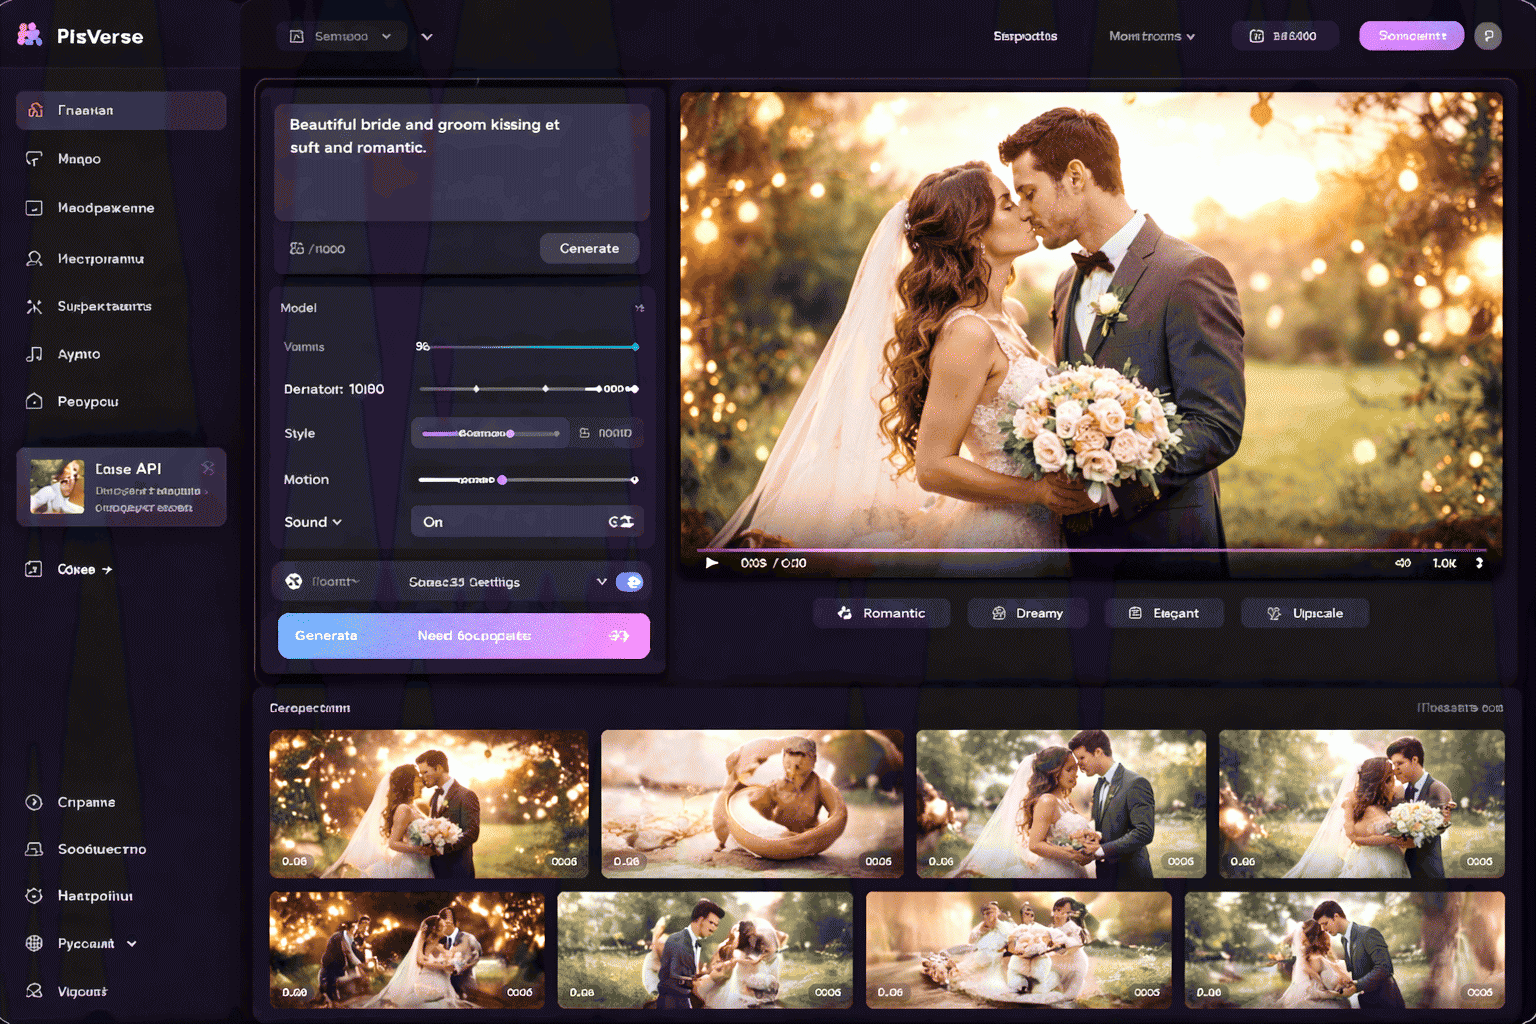Viewport: 1536px width, 1024px height.
Task: Click the play button in video player
Action: (x=712, y=563)
